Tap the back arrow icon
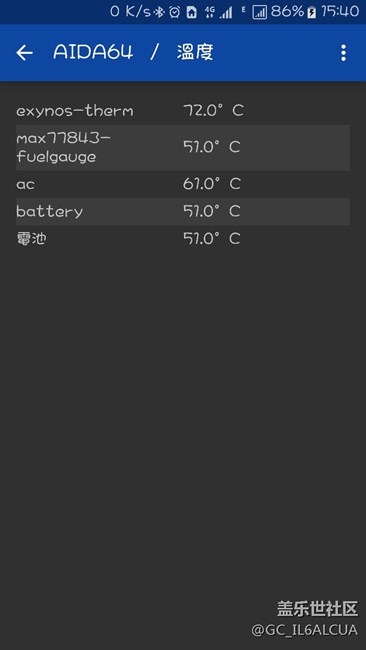This screenshot has width=366, height=650. pos(24,53)
